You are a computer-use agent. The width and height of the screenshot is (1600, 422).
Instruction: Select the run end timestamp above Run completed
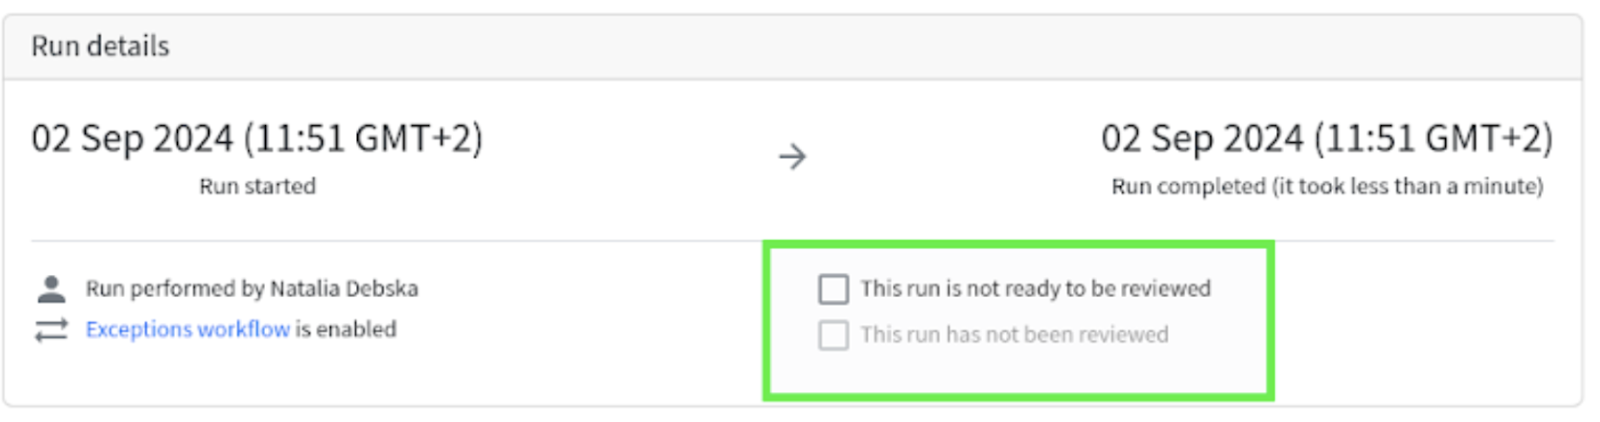tap(1327, 138)
